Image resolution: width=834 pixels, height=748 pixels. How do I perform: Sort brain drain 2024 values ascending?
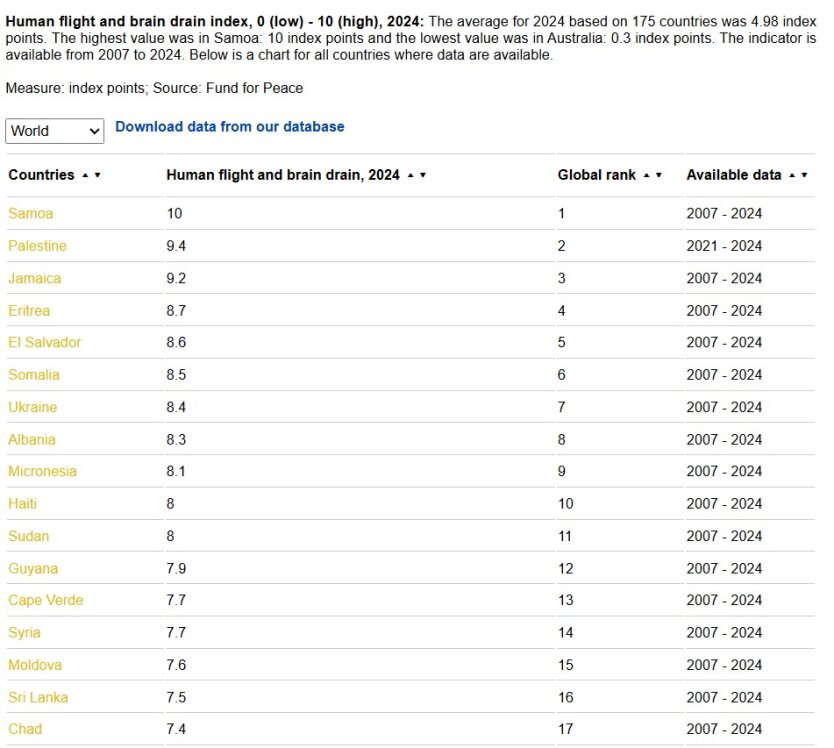[x=411, y=175]
